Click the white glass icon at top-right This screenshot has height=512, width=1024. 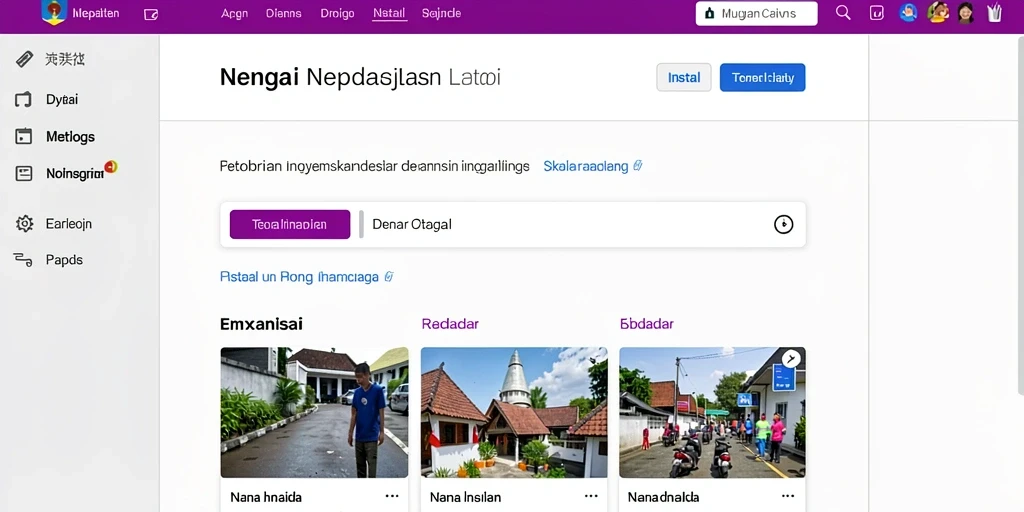995,12
